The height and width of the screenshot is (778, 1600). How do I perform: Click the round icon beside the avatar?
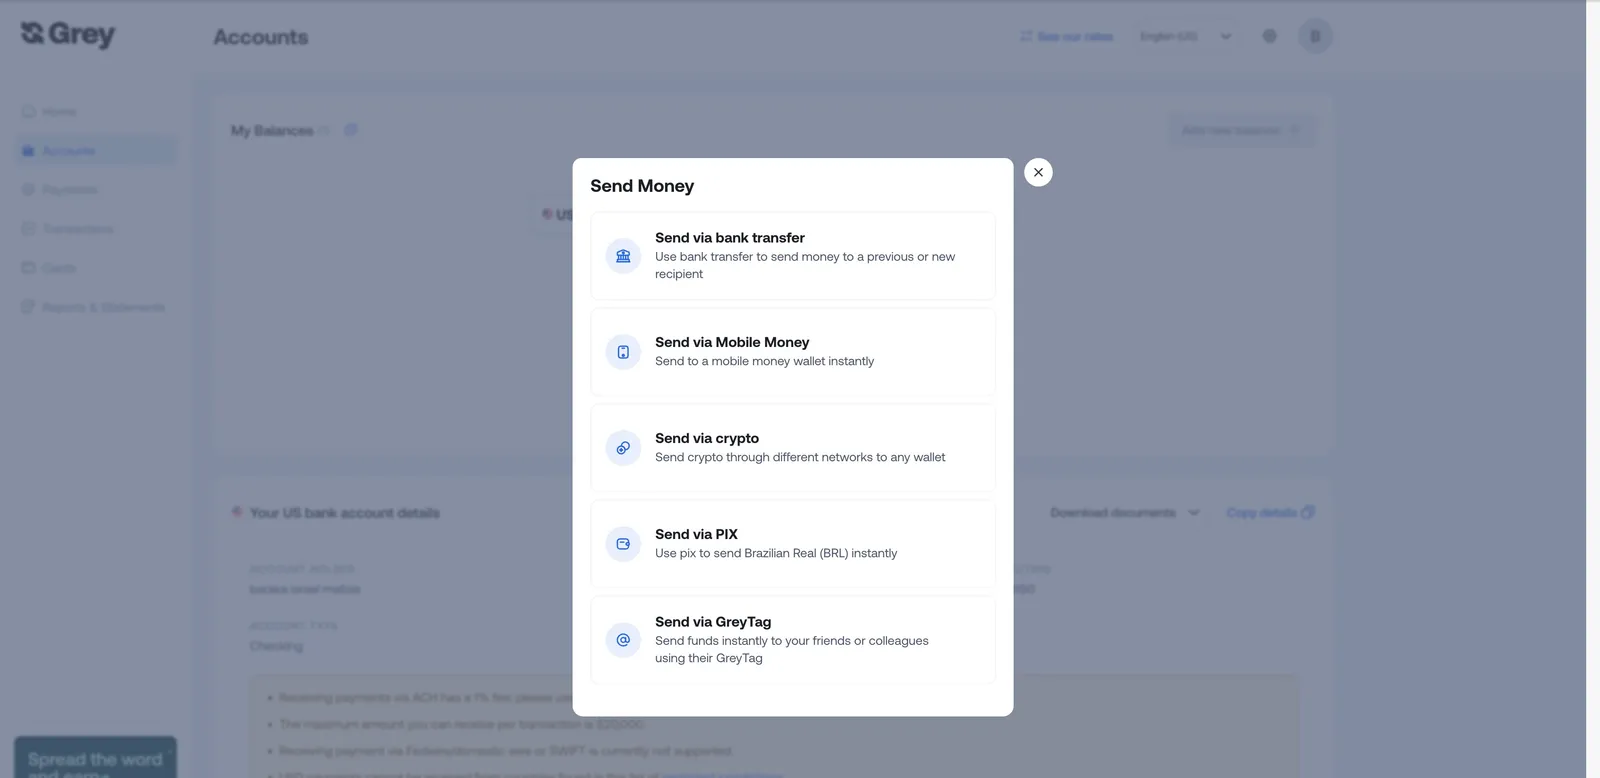(1269, 36)
